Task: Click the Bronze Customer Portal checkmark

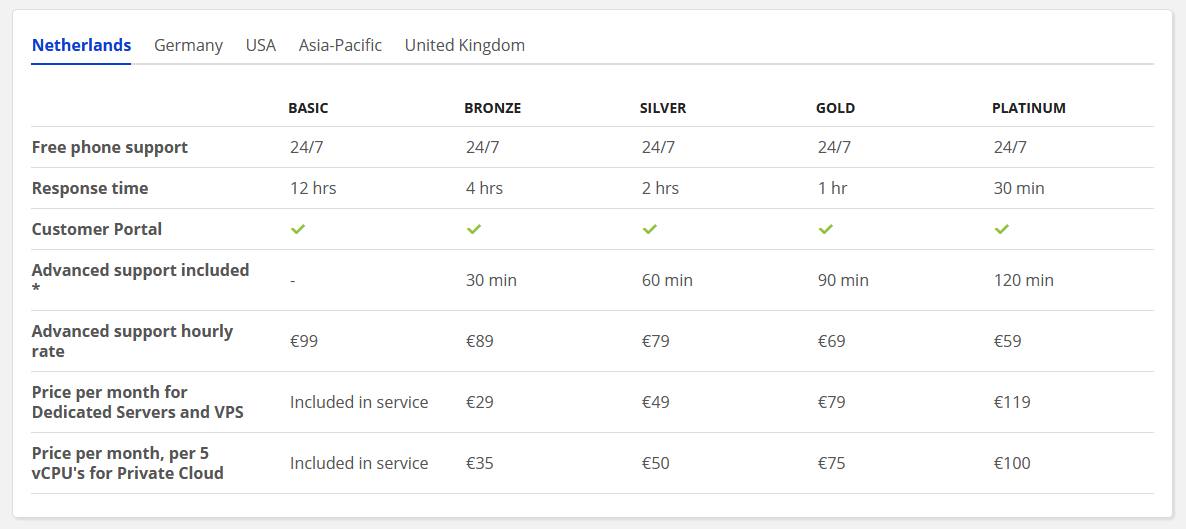Action: 474,229
